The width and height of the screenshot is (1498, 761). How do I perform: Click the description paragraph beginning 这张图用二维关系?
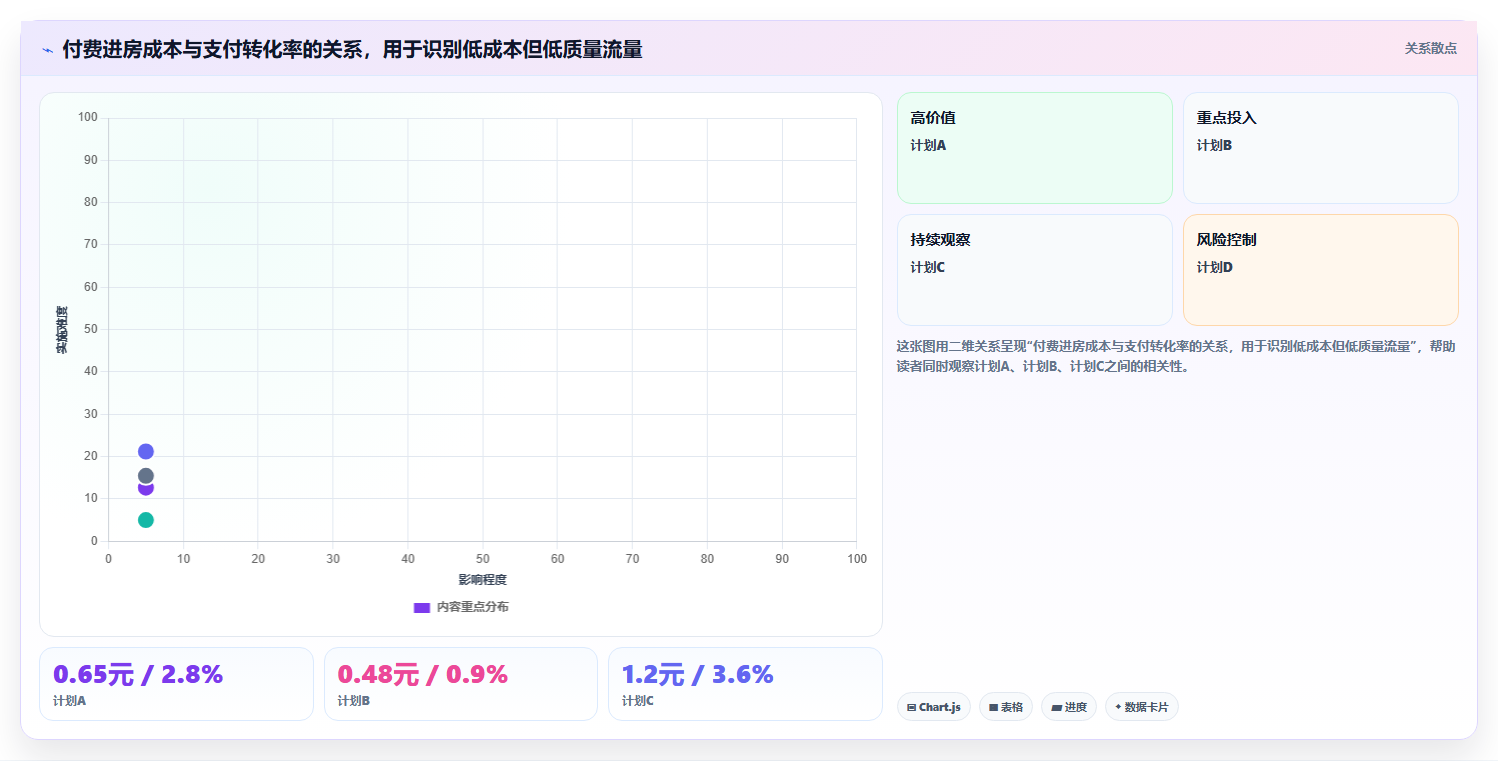(1176, 356)
